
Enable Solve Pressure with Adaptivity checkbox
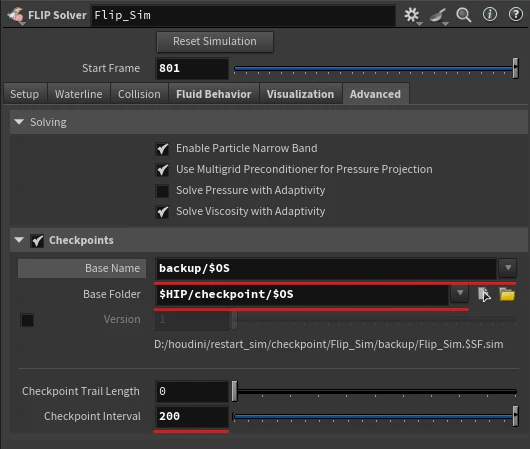tap(163, 191)
